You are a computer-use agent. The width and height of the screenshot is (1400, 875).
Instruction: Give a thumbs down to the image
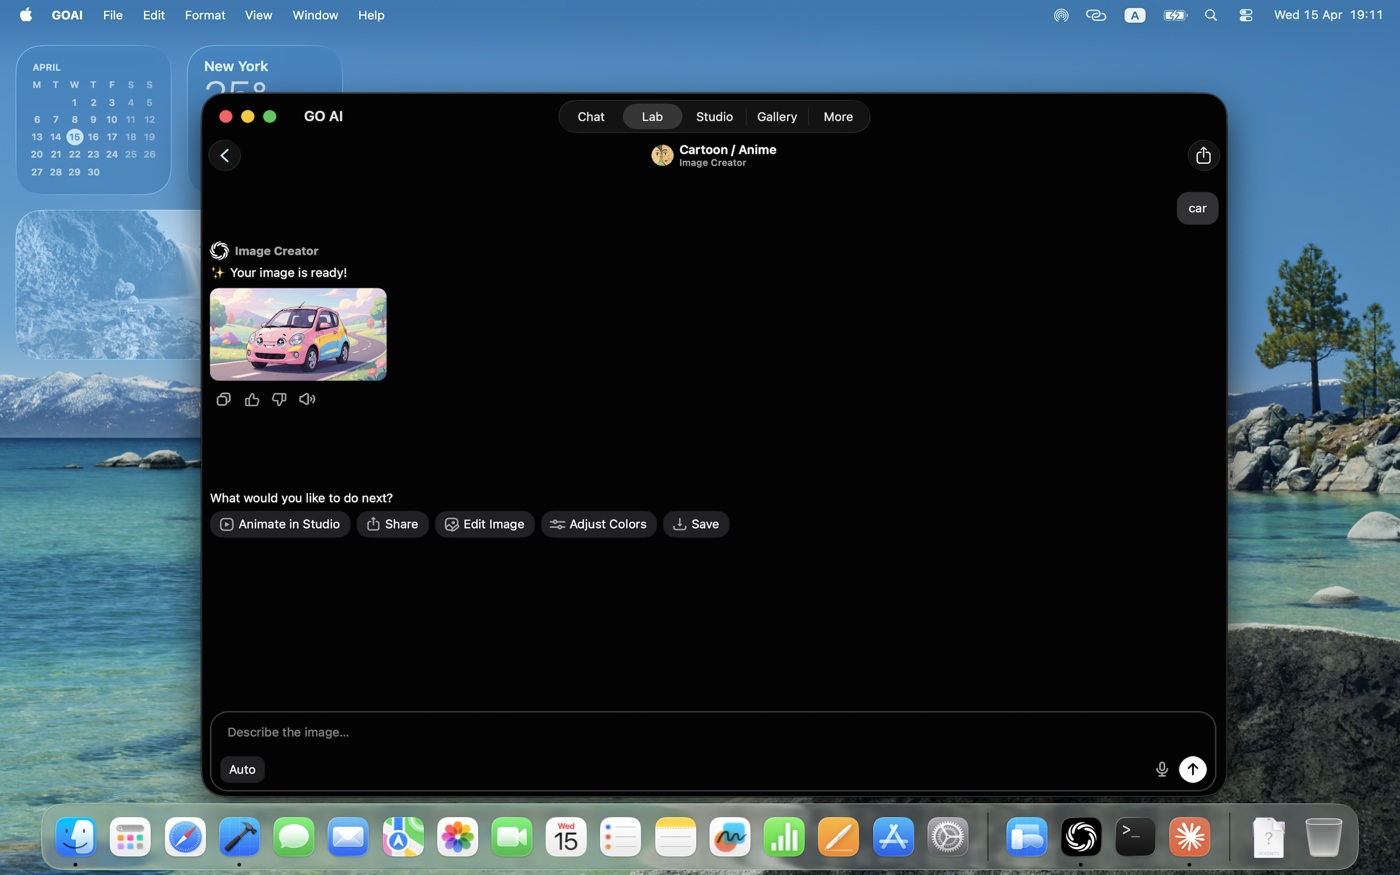[x=279, y=398]
